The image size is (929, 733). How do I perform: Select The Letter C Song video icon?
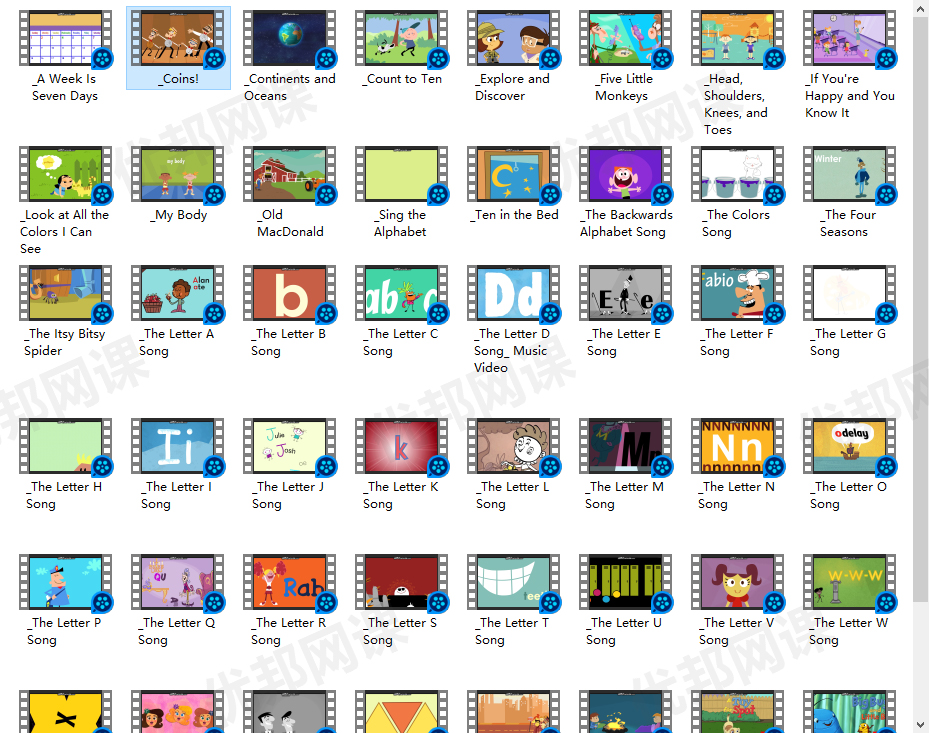(402, 293)
